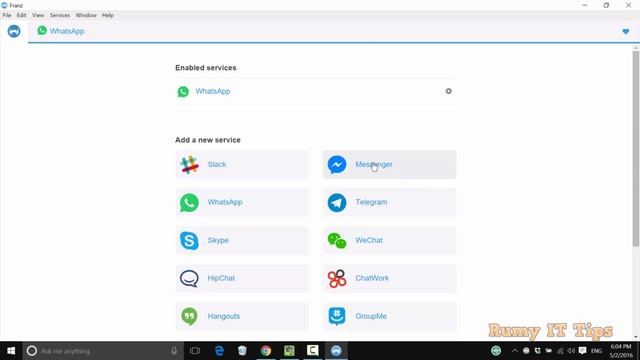Click the Cortana search box
This screenshot has height=360, width=640.
tap(103, 351)
